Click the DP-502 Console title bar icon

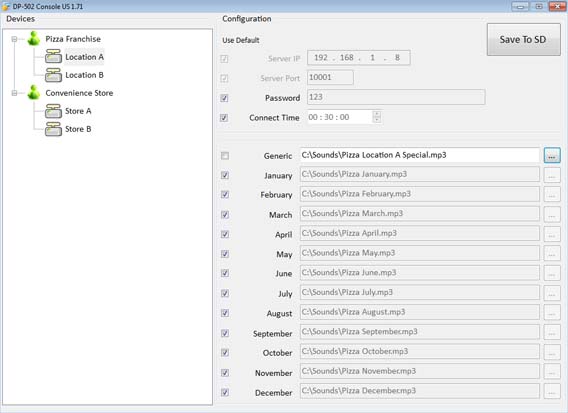(x=6, y=6)
